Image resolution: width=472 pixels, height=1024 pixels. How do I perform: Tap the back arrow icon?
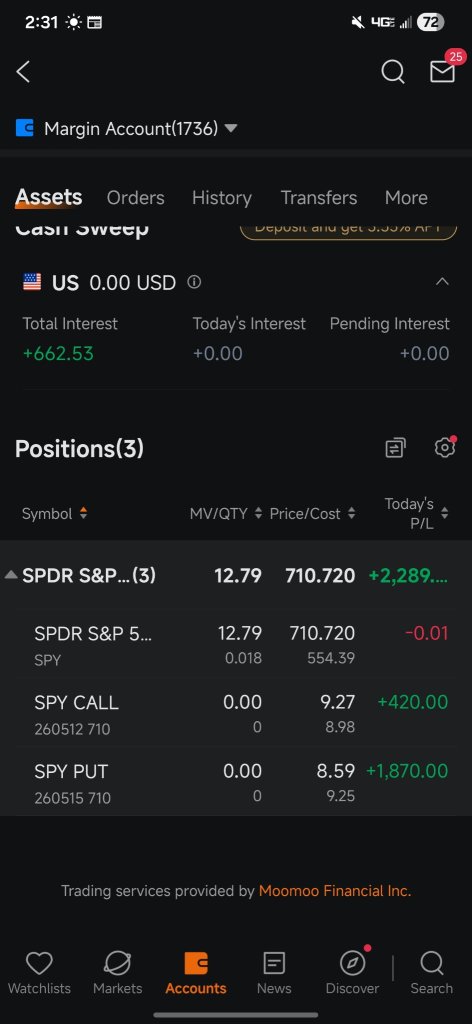pyautogui.click(x=24, y=72)
